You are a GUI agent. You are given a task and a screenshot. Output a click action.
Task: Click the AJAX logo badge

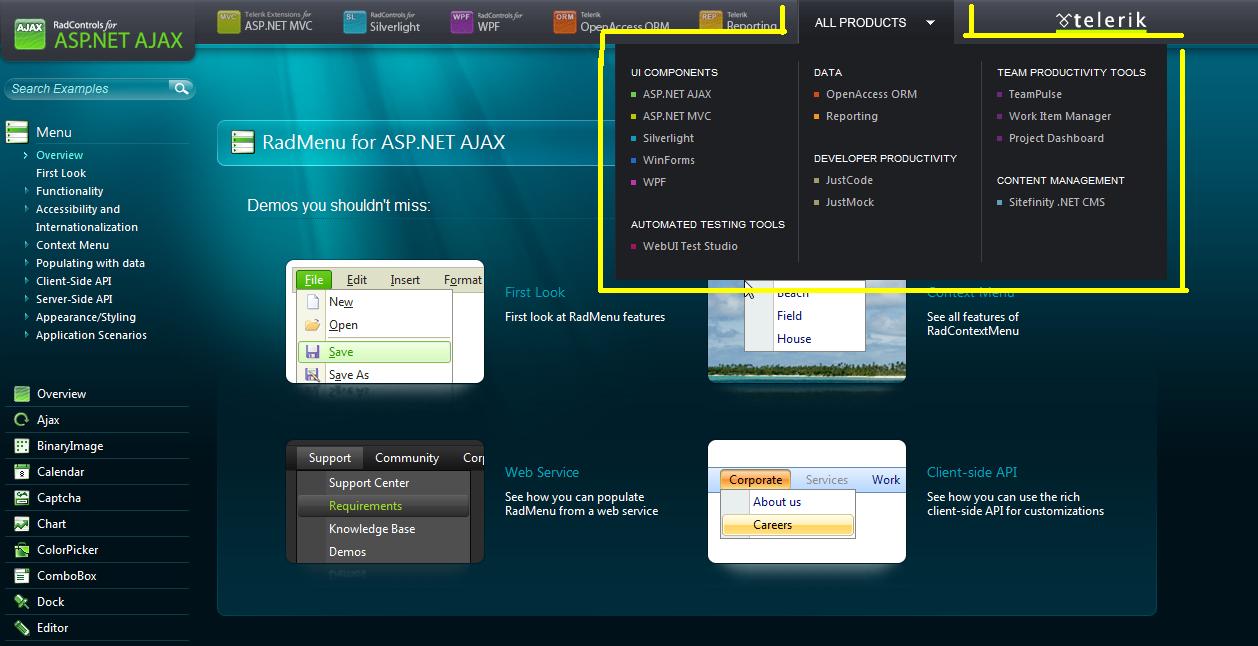tap(30, 35)
